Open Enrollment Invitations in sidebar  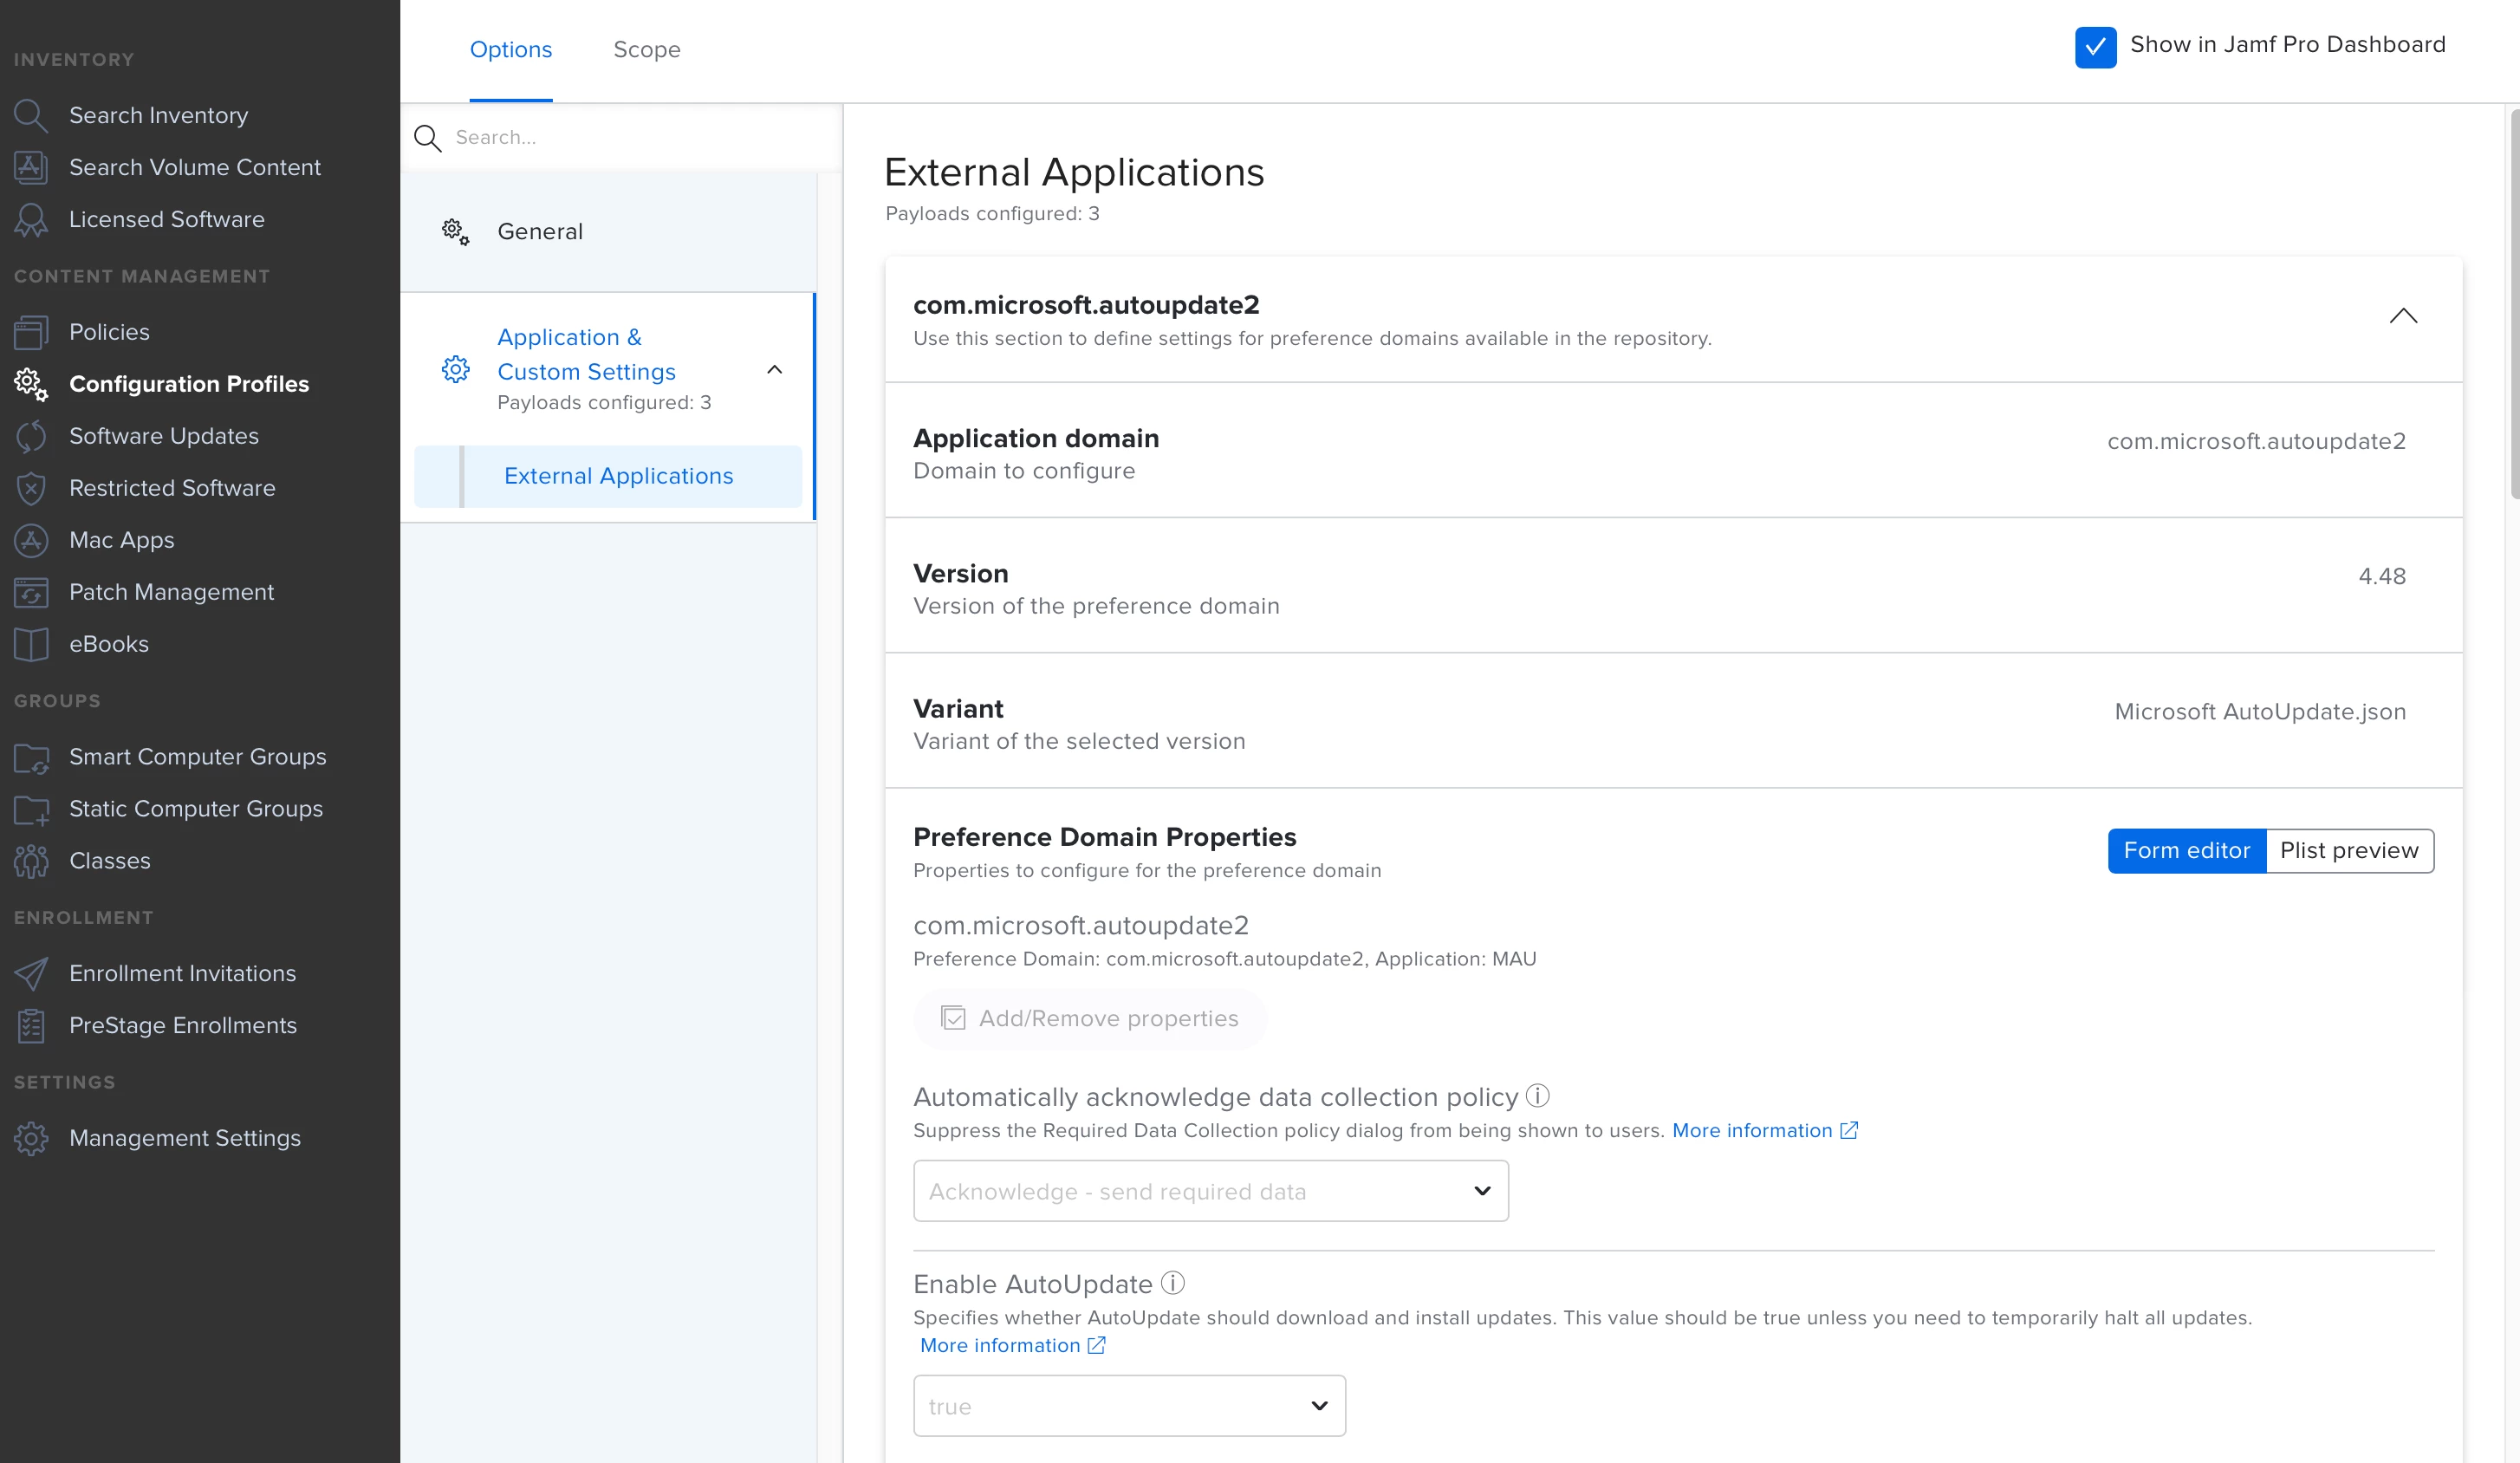(183, 973)
